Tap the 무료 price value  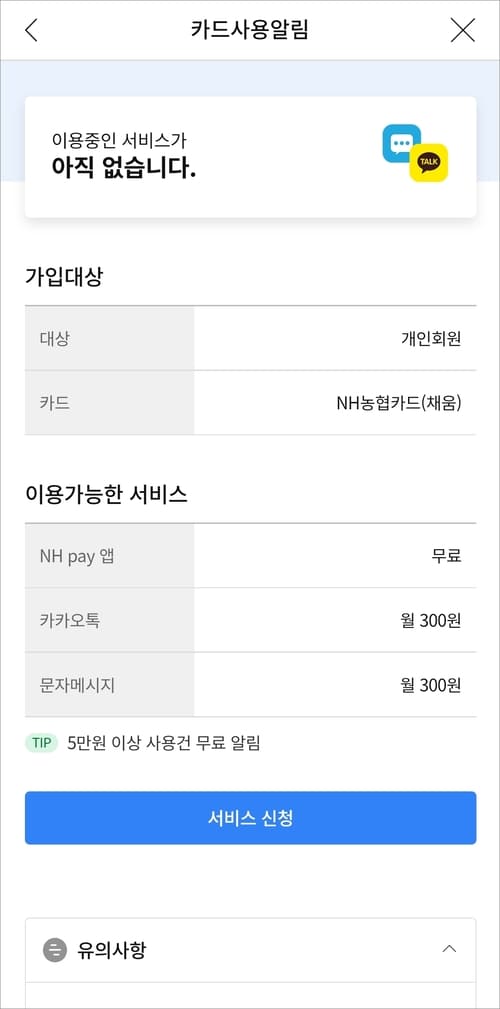(x=446, y=555)
